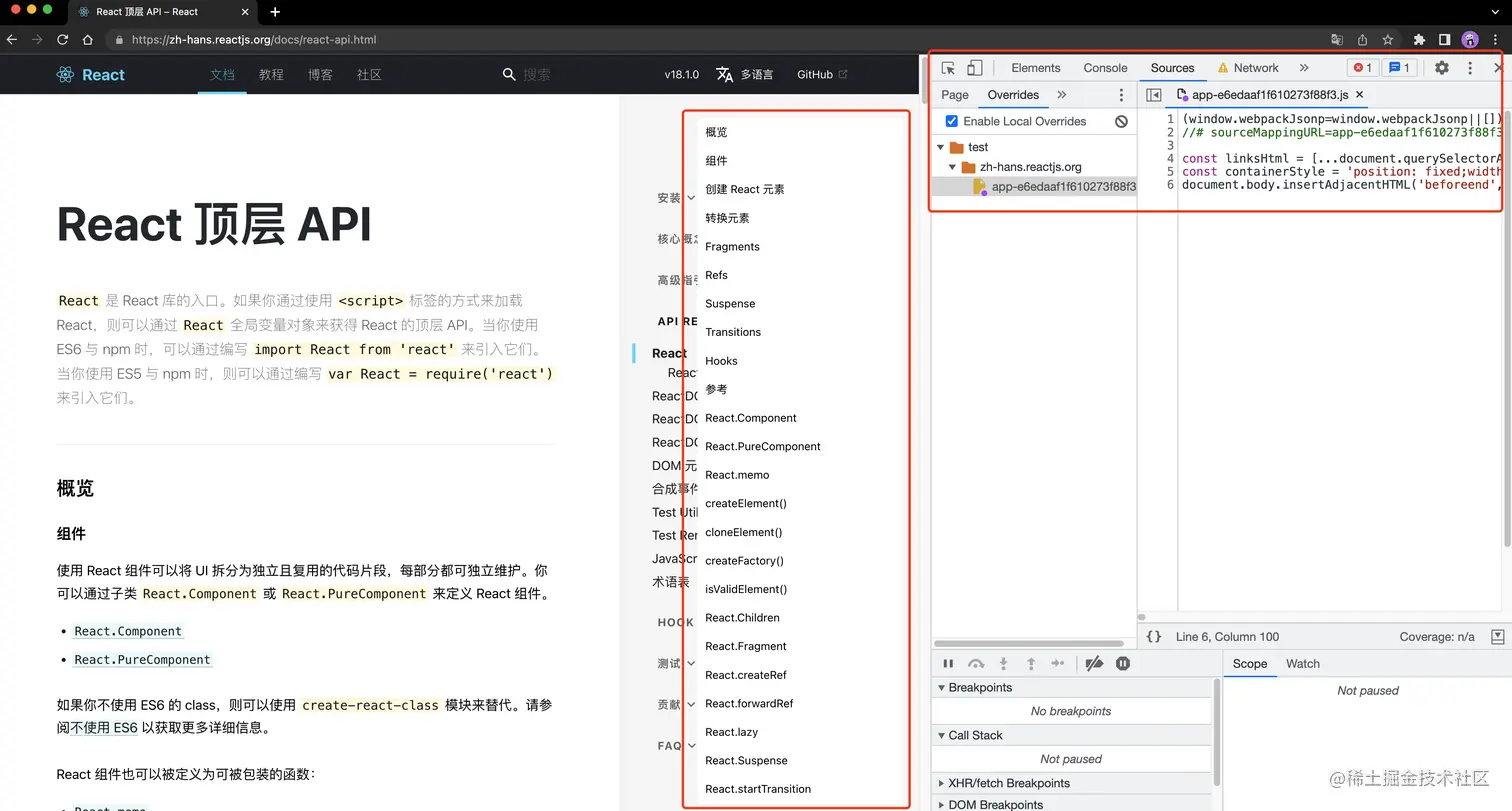Click the share icon in the address bar

(1362, 40)
